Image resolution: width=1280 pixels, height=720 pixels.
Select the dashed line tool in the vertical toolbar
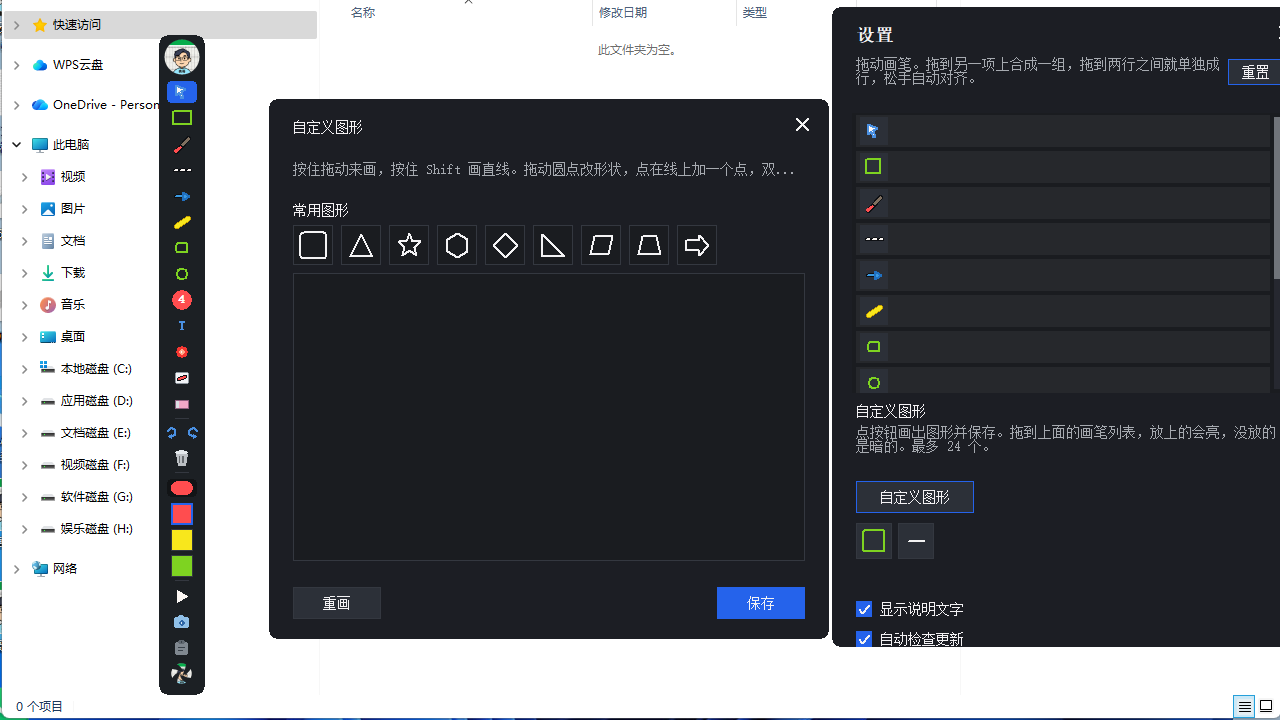point(182,171)
